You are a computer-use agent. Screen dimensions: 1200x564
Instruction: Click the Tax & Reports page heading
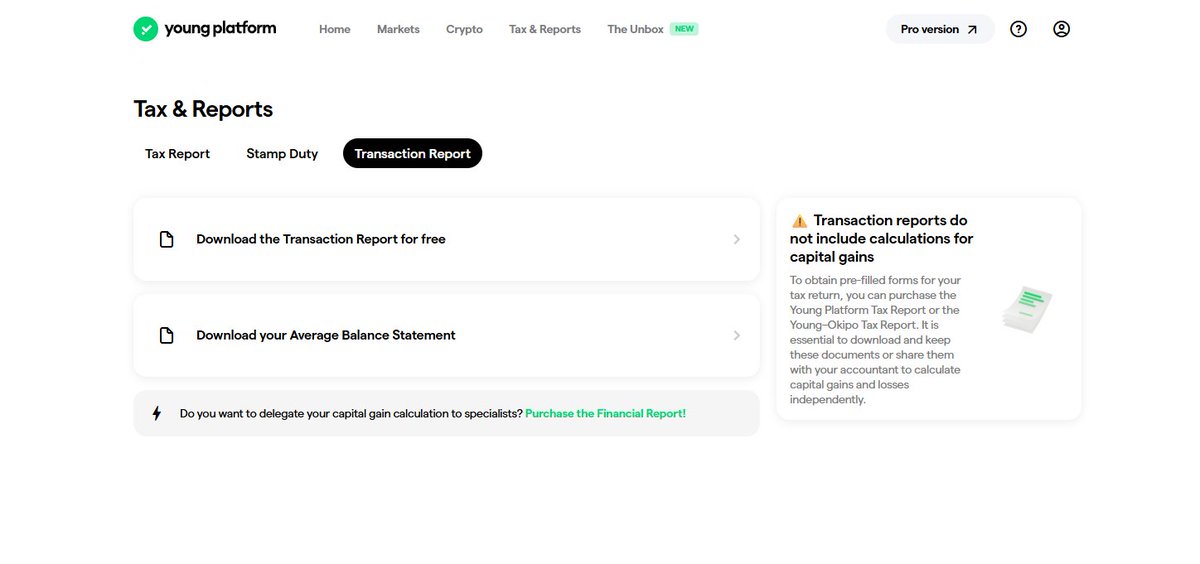click(x=203, y=109)
